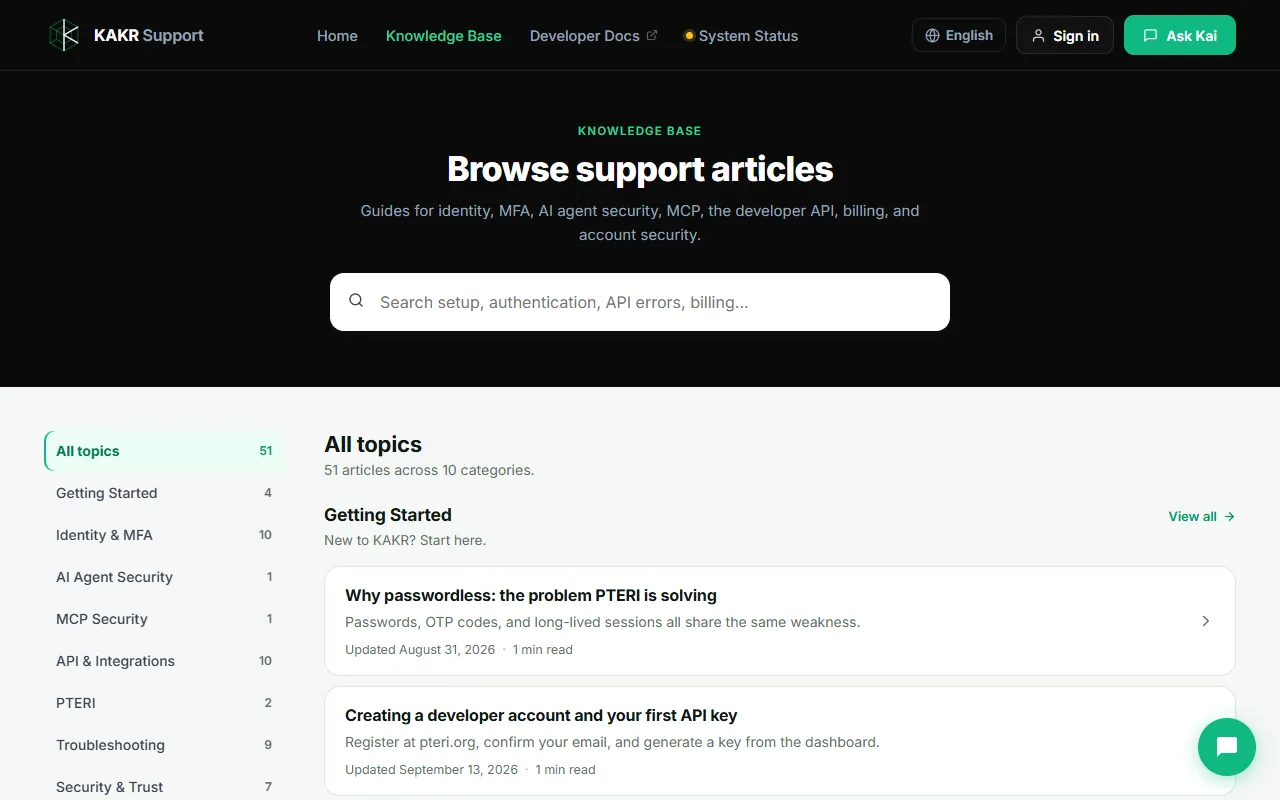Expand the 'Why passwordless' article chevron
Screen dimensions: 1280x800
tap(1206, 621)
